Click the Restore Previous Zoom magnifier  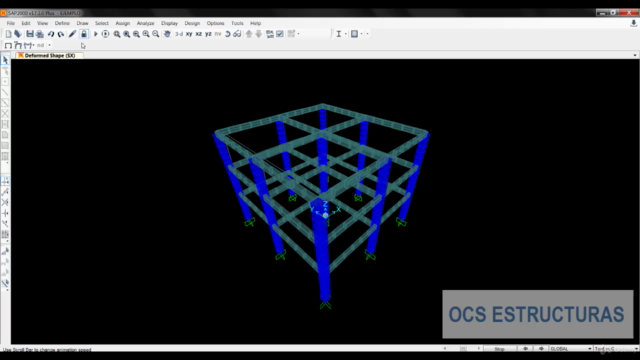click(x=136, y=34)
